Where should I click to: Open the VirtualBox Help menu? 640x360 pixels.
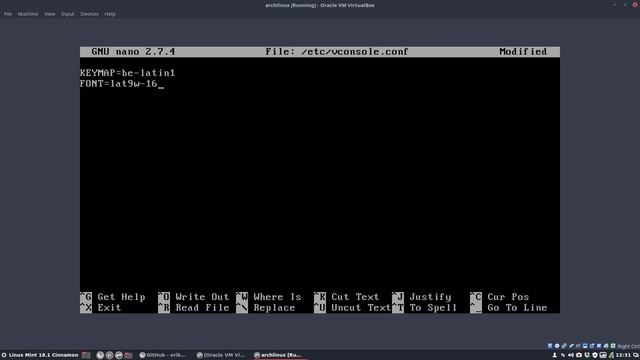pos(110,14)
